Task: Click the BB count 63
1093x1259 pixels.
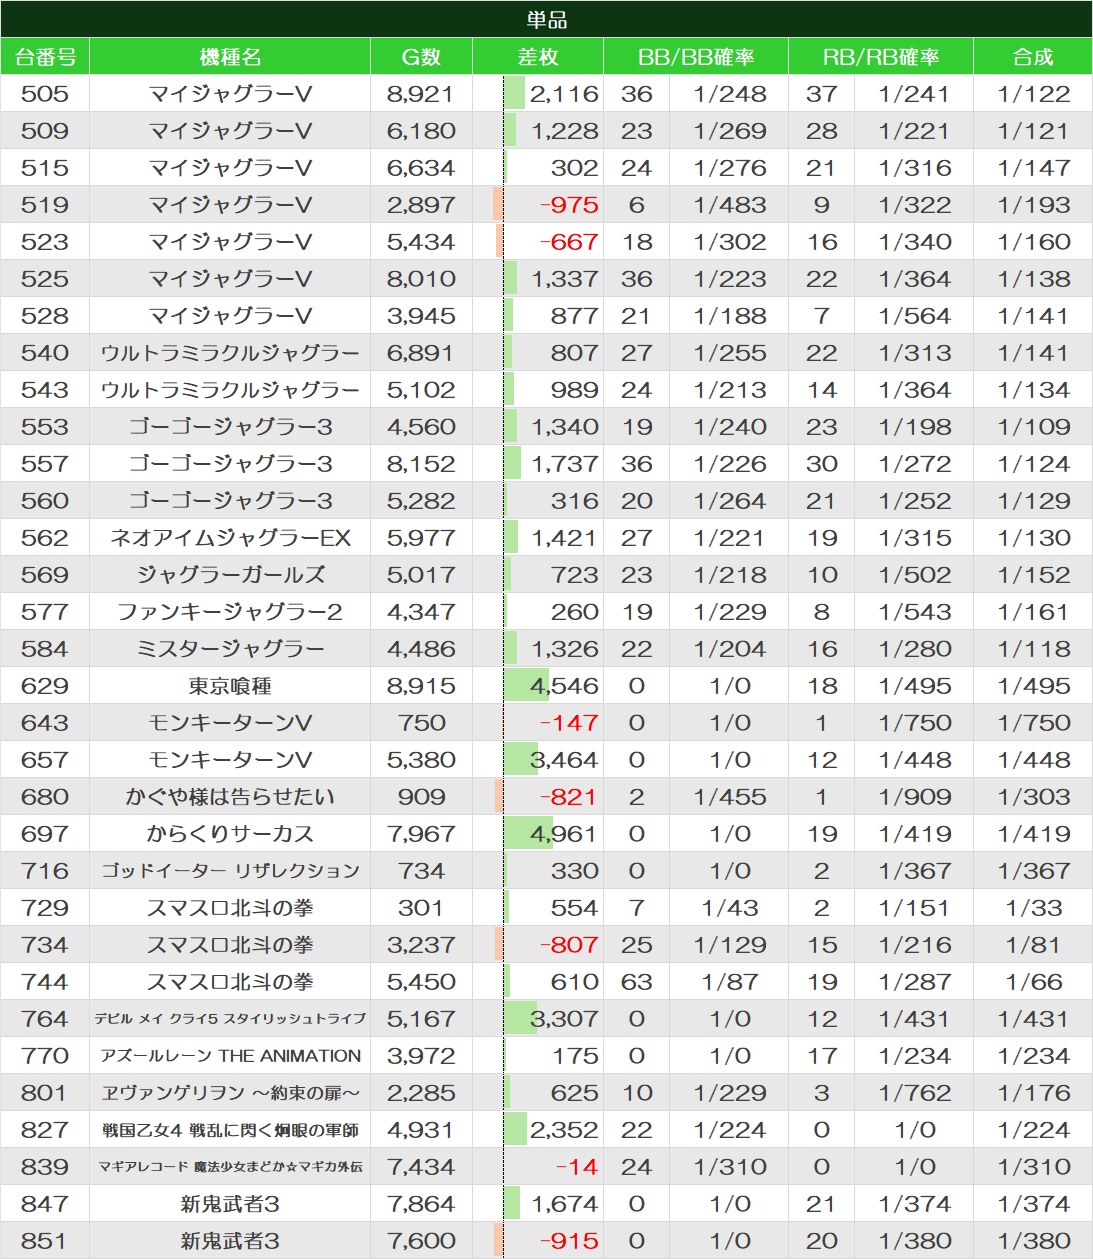Action: (637, 982)
